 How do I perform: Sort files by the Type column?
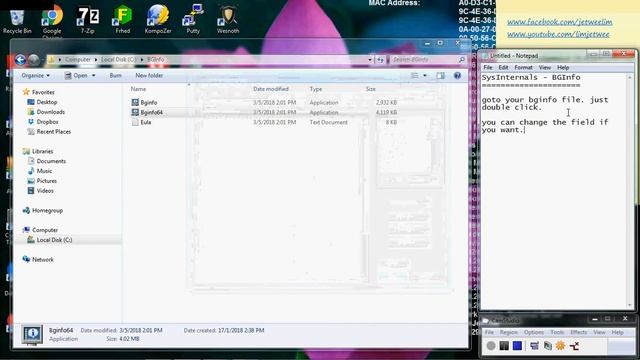click(x=316, y=89)
